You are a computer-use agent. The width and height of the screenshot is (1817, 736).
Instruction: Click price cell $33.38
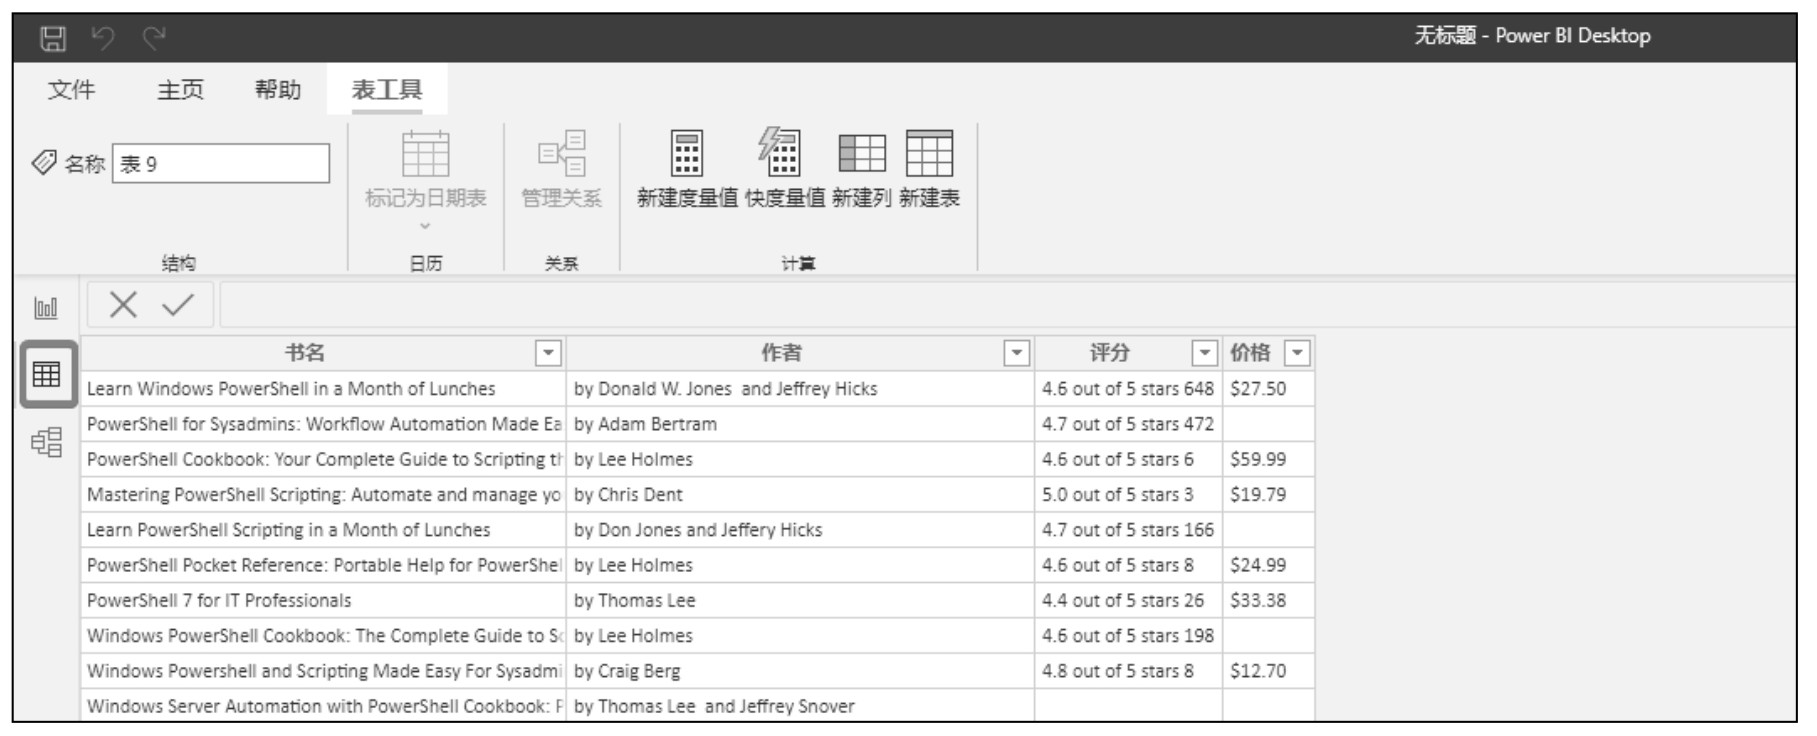[x=1268, y=600]
